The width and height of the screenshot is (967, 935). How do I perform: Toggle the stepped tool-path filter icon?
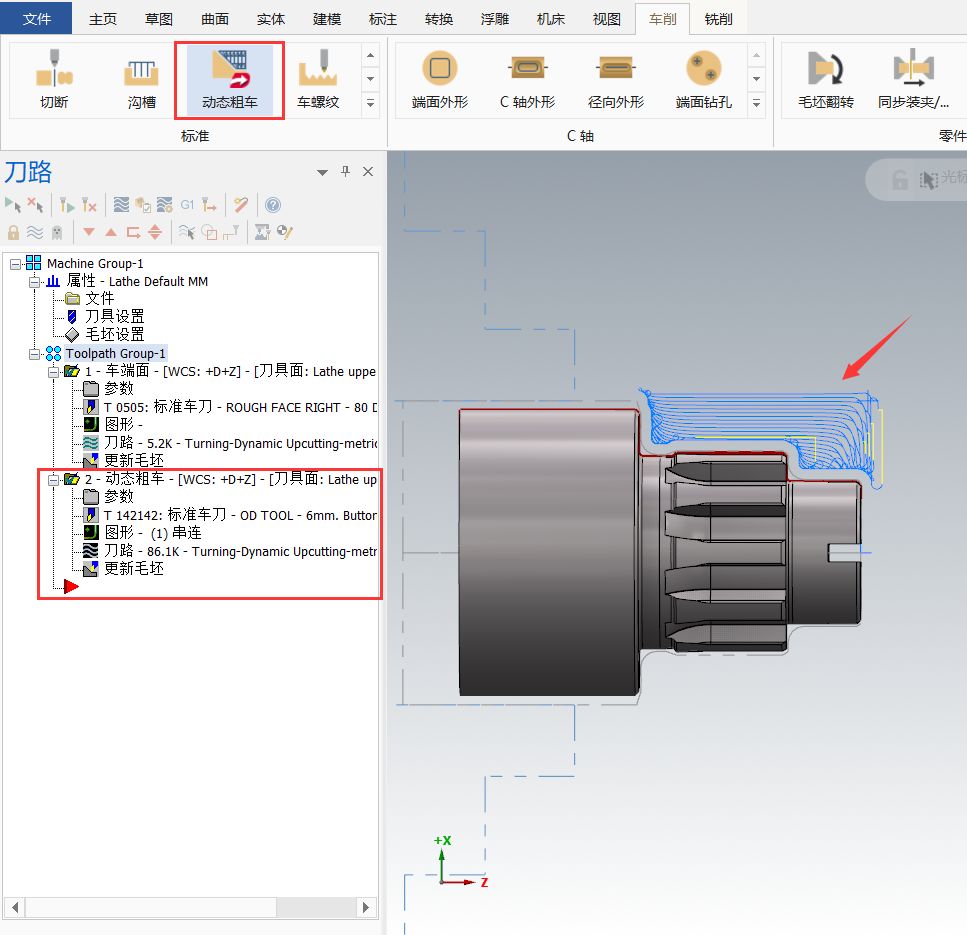click(231, 232)
